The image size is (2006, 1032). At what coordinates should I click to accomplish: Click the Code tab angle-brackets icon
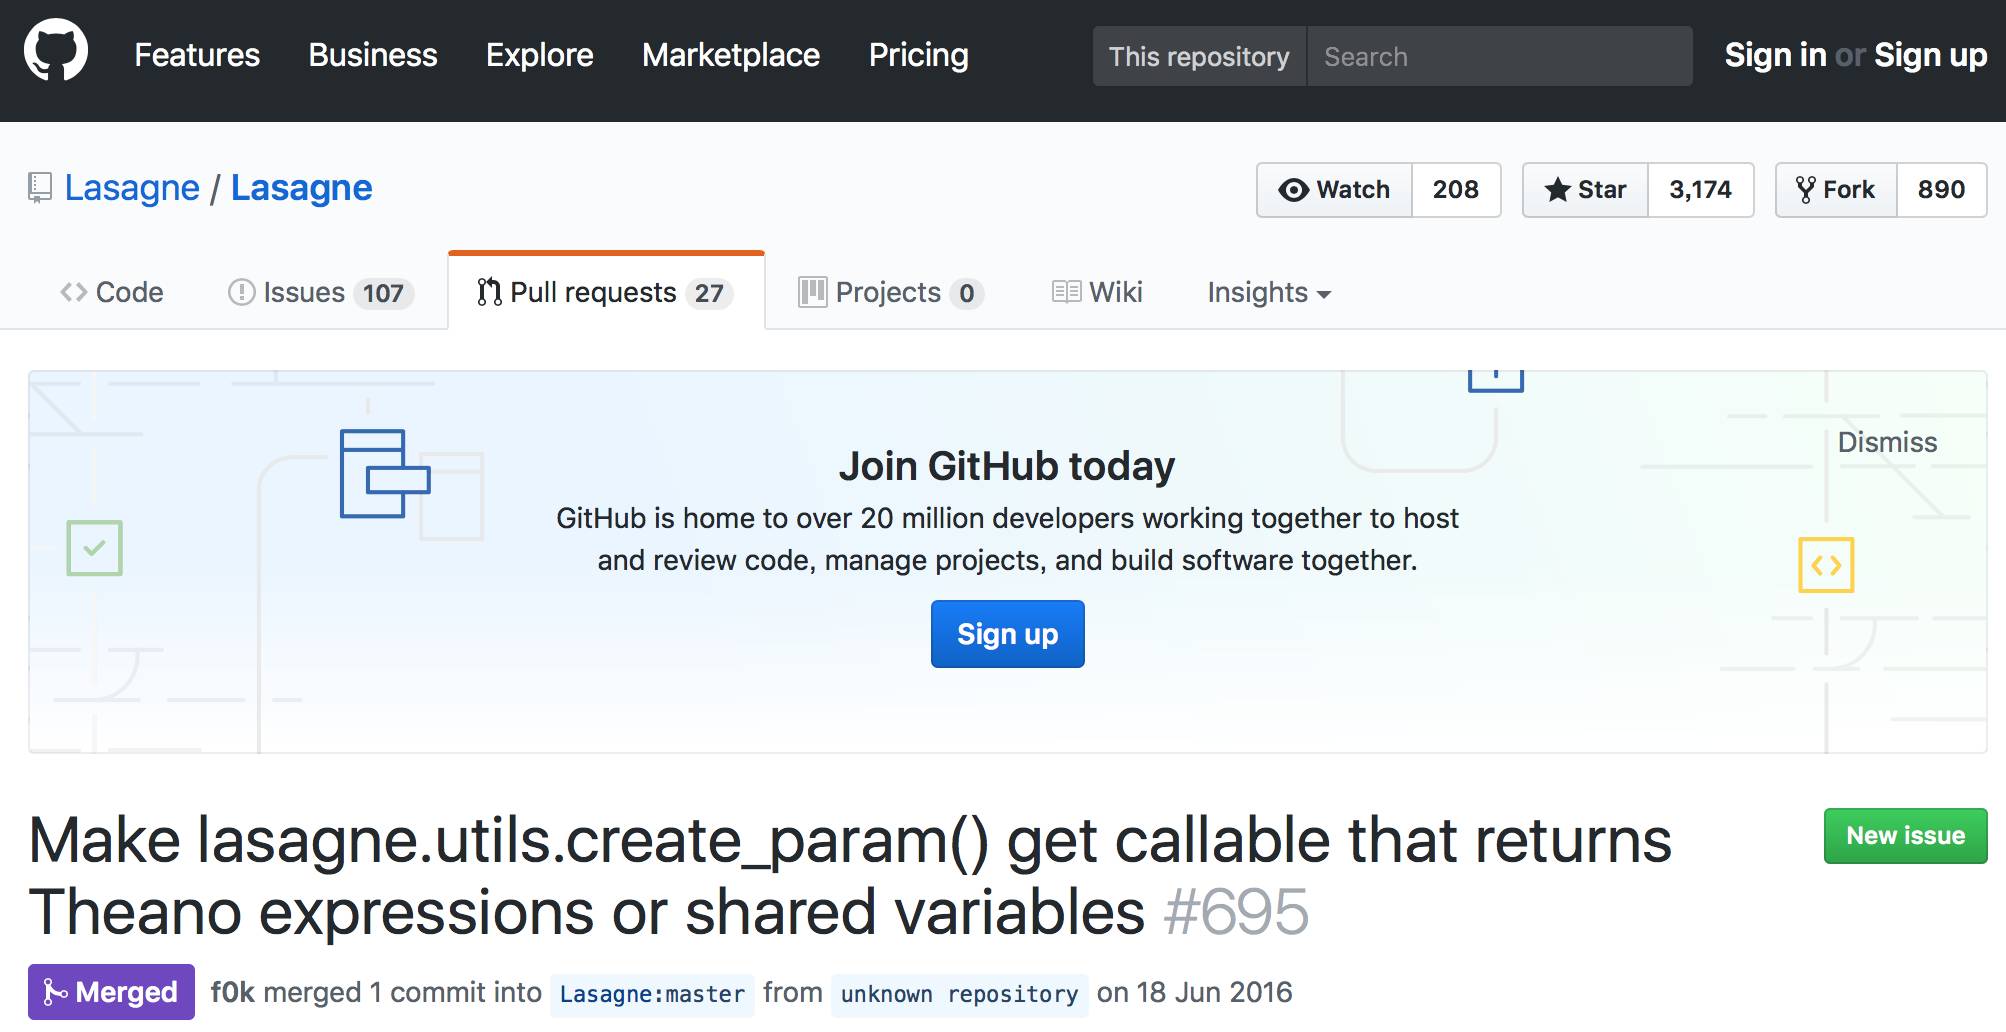point(73,292)
